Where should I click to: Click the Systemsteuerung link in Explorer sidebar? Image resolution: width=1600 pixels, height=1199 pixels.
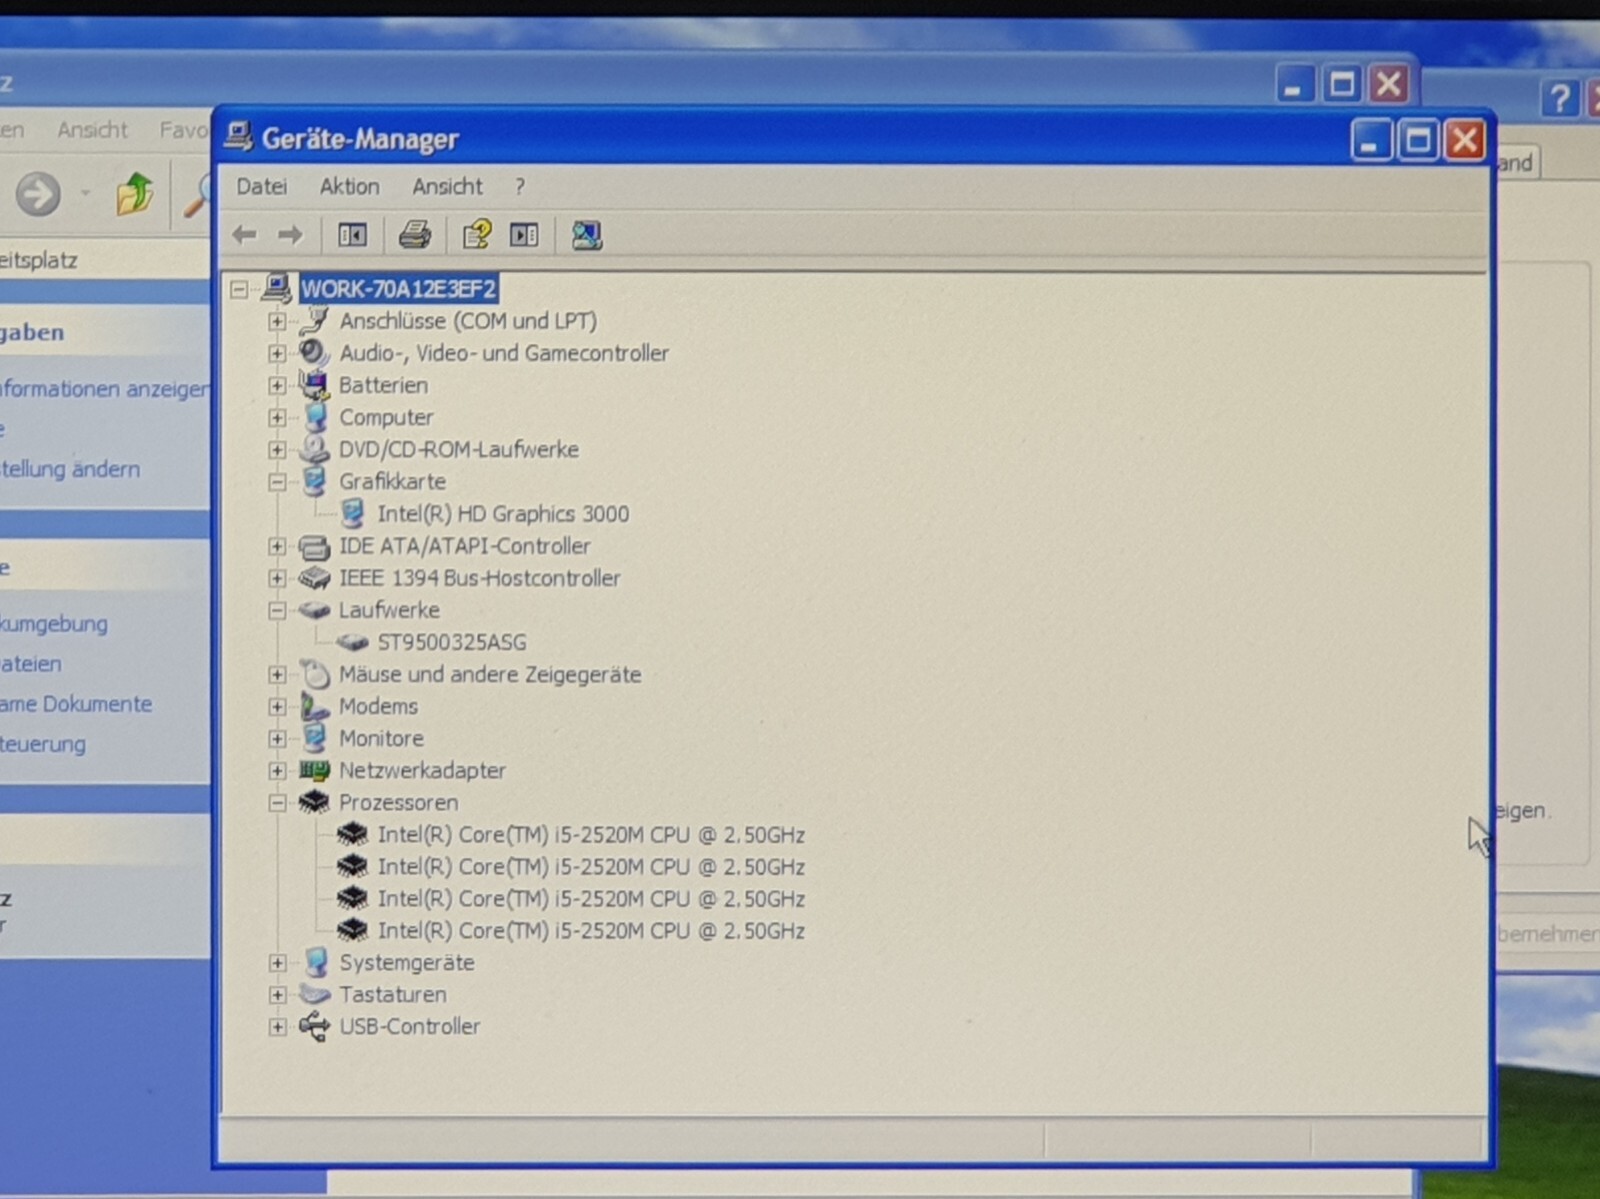(43, 743)
